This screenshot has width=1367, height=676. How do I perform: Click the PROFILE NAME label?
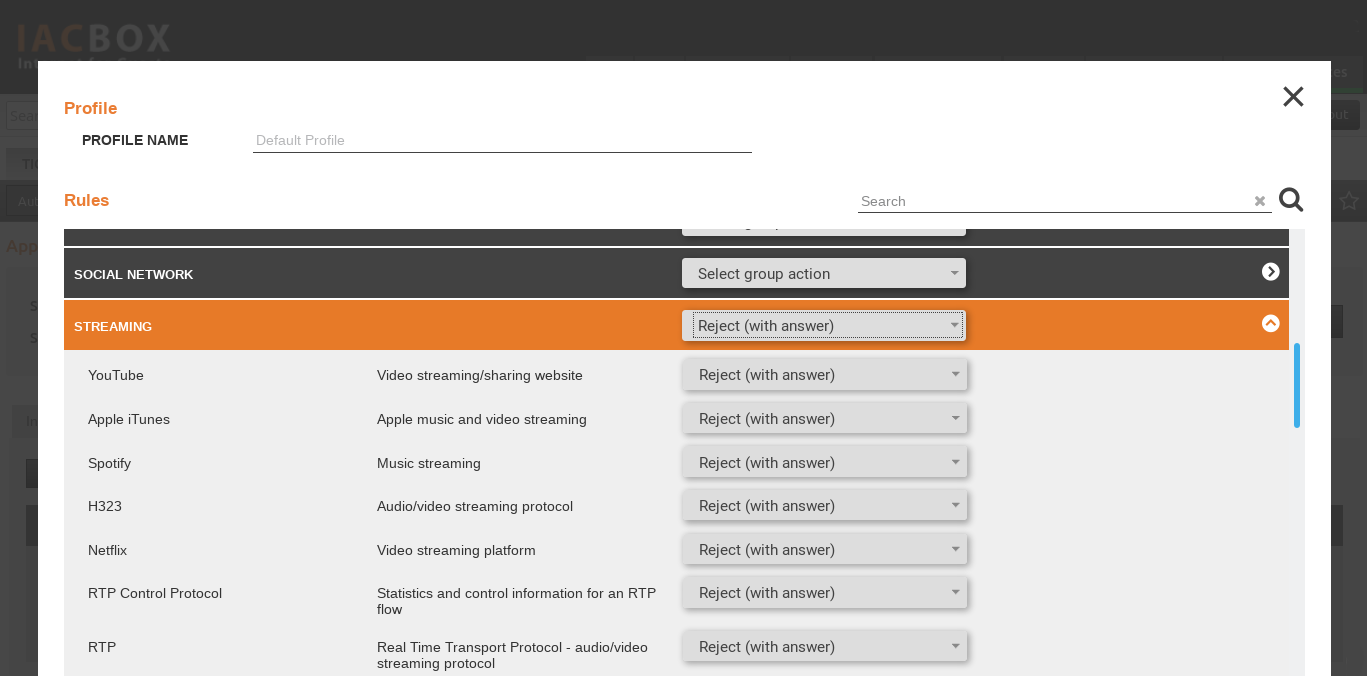point(135,140)
